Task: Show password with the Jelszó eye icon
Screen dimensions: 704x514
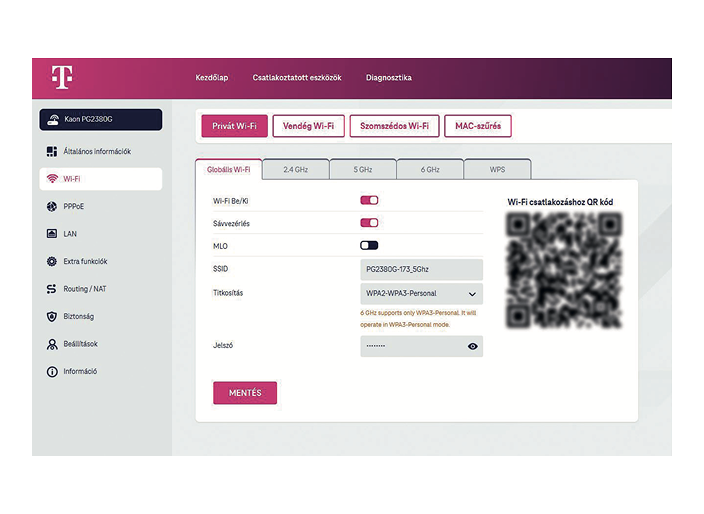Action: (472, 346)
